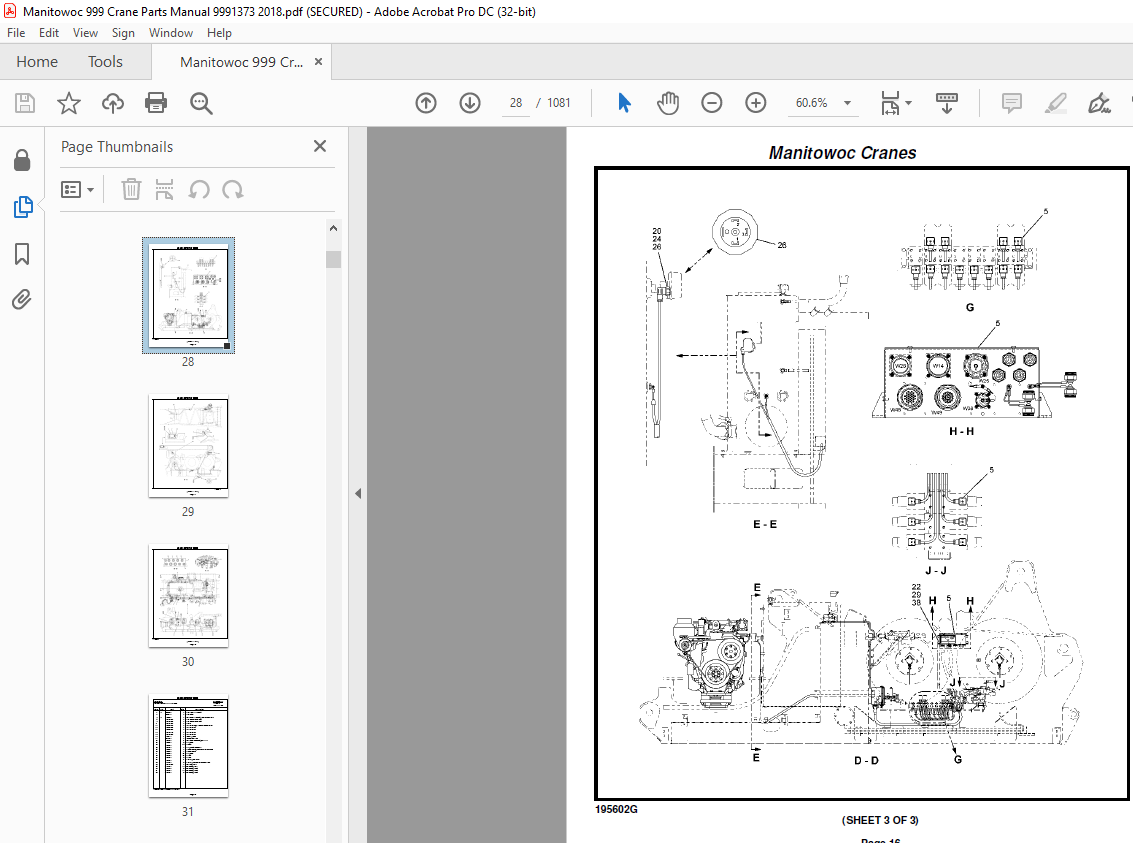The width and height of the screenshot is (1133, 843).
Task: Open the Bookmarks panel icon
Action: click(x=22, y=254)
